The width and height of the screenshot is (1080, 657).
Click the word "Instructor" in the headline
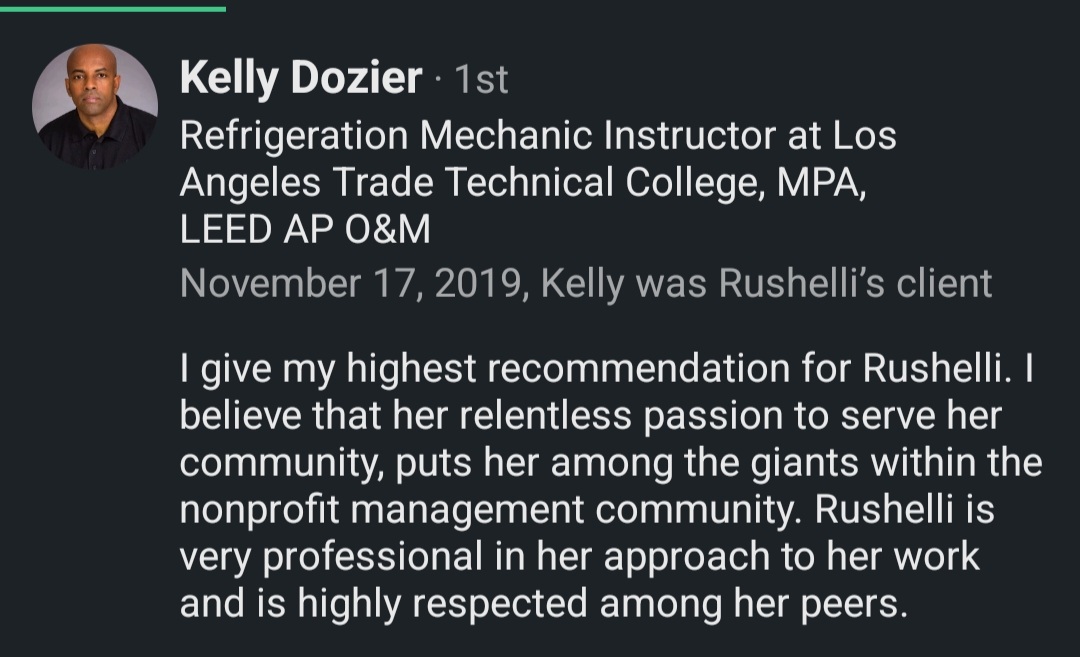(689, 135)
